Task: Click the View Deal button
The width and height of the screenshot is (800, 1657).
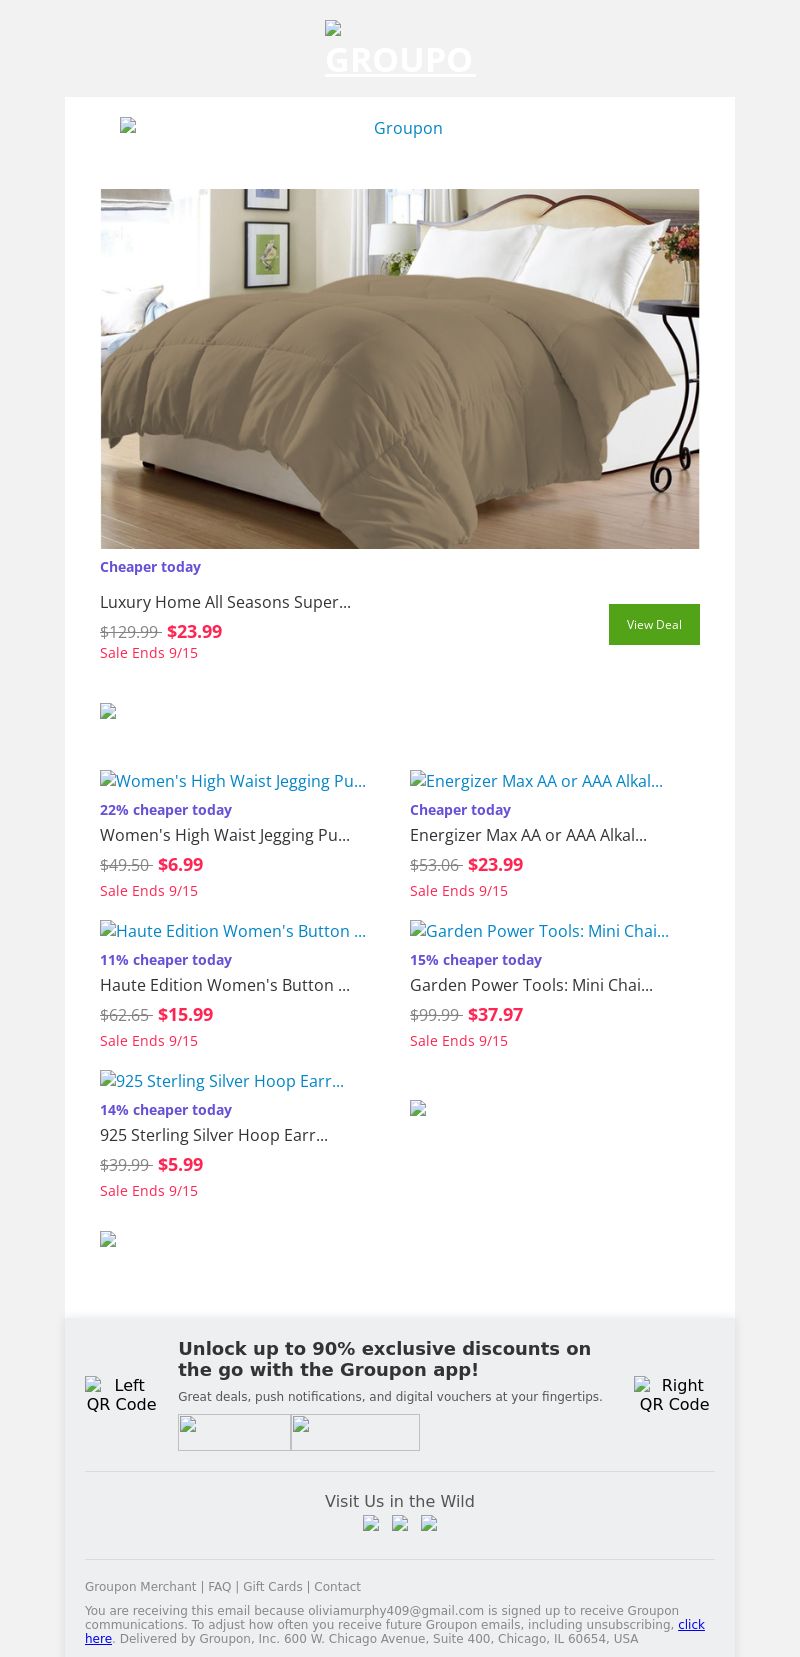Action: click(654, 625)
